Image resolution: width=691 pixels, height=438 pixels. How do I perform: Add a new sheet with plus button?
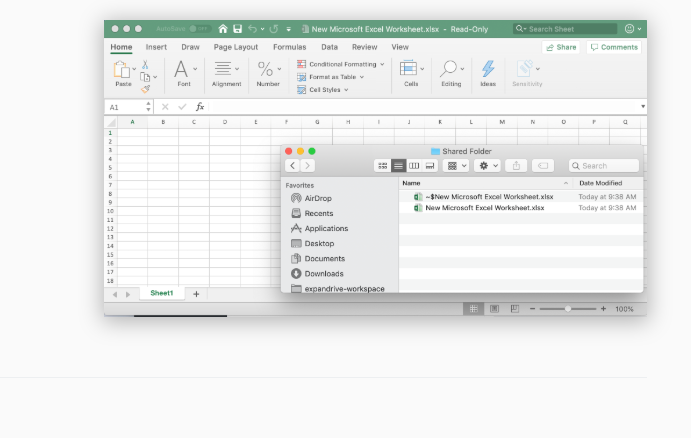point(196,294)
